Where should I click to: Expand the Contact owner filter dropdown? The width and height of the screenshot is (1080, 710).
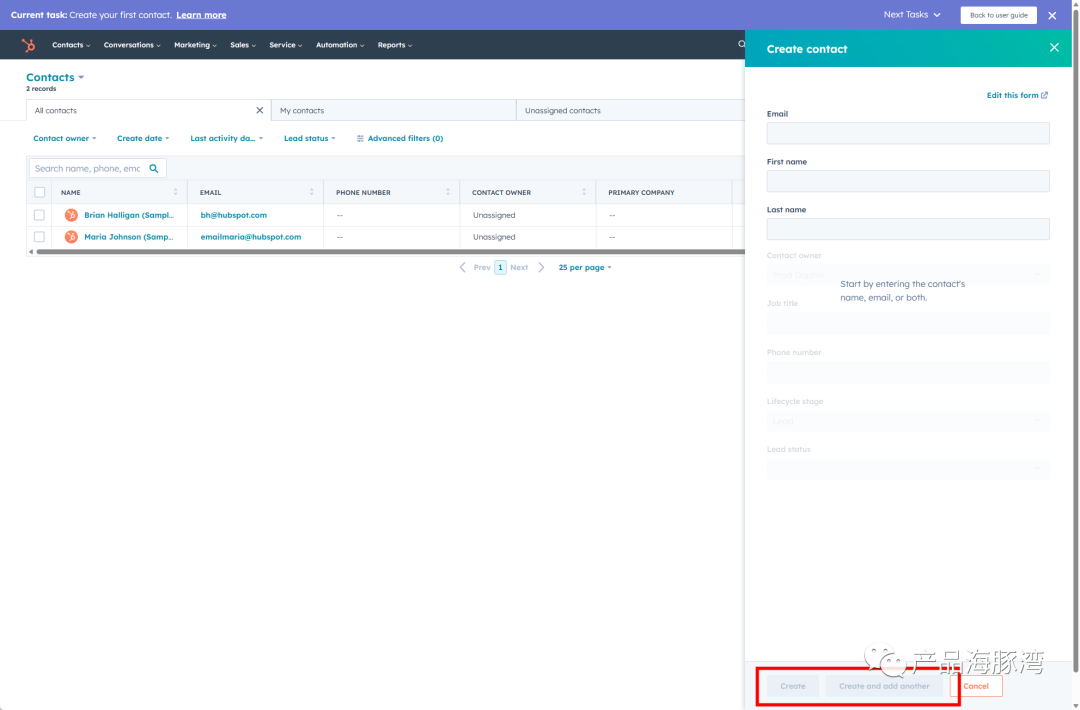(65, 138)
